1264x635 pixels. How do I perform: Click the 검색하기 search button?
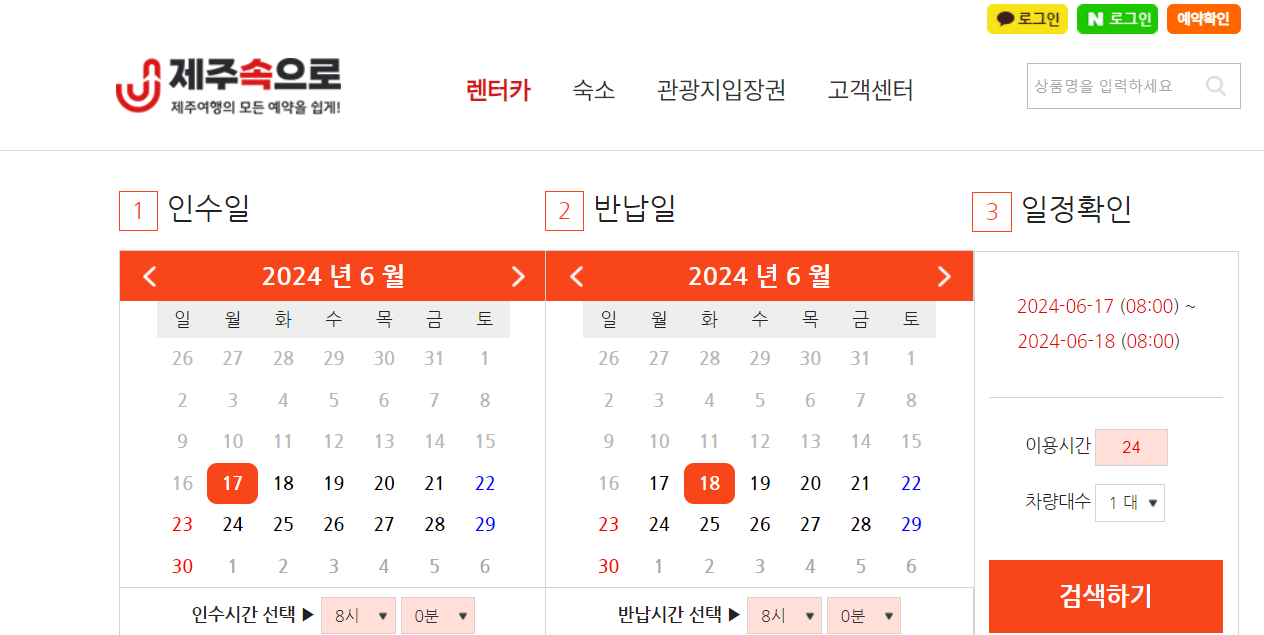[x=1106, y=596]
